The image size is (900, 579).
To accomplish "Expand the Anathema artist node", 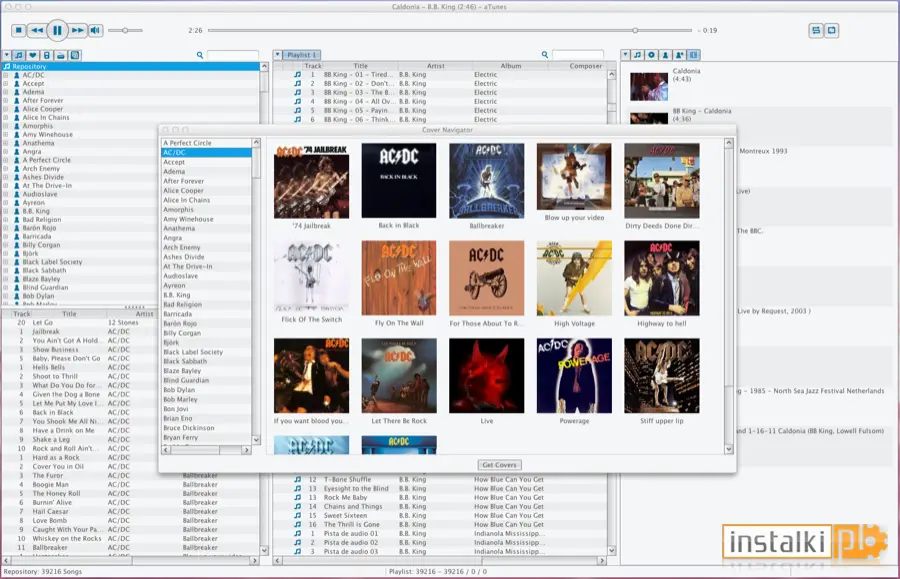I will (6, 143).
